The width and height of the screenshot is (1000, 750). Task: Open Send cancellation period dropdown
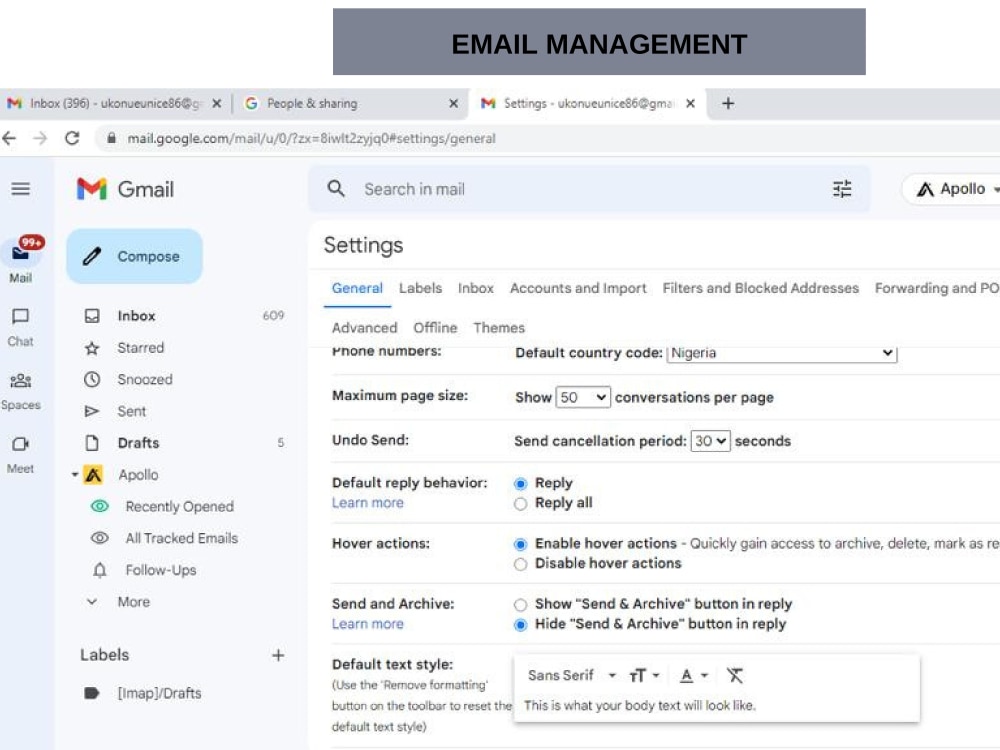pos(710,441)
